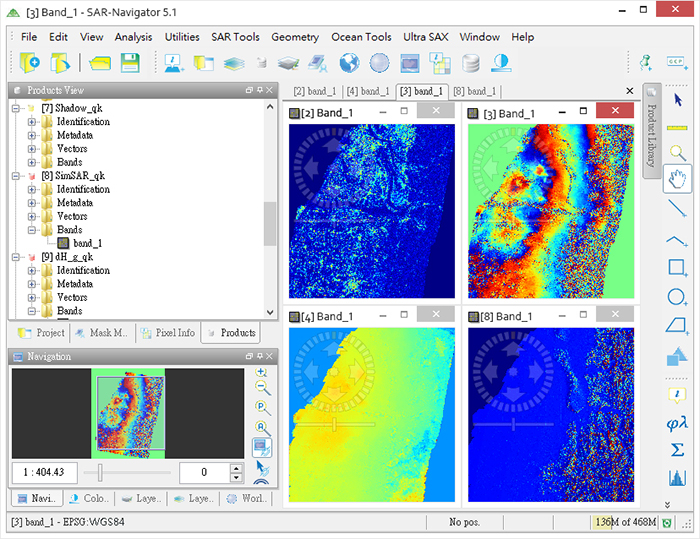The height and width of the screenshot is (539, 700).
Task: Select the panning hand tool
Action: coord(677,180)
